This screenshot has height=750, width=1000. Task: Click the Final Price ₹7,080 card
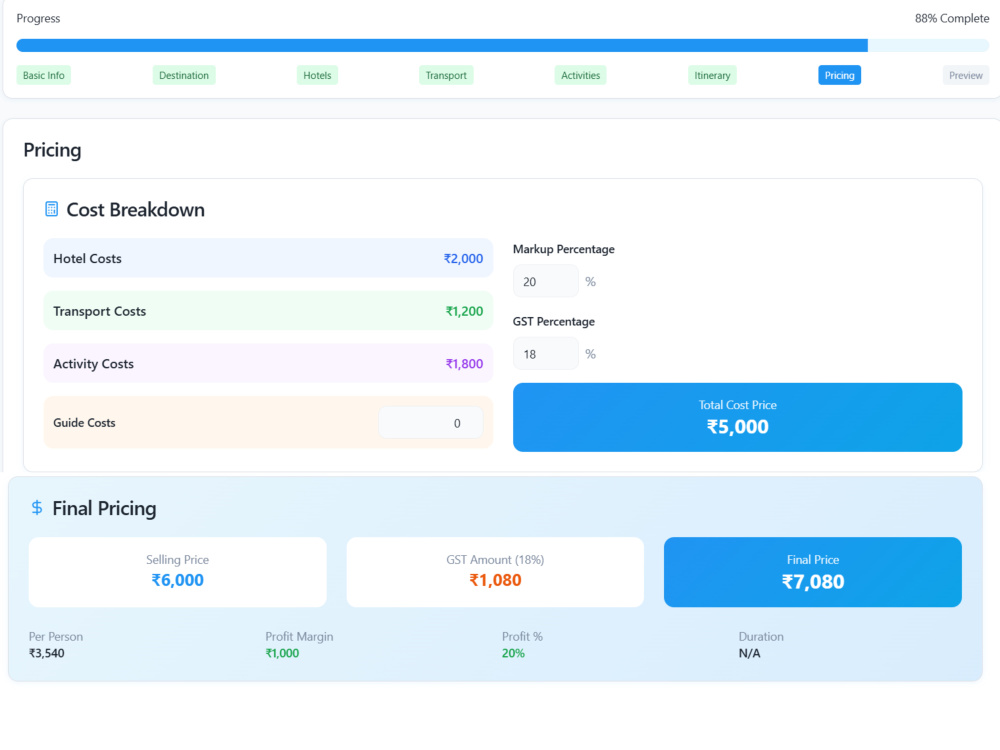(x=812, y=572)
